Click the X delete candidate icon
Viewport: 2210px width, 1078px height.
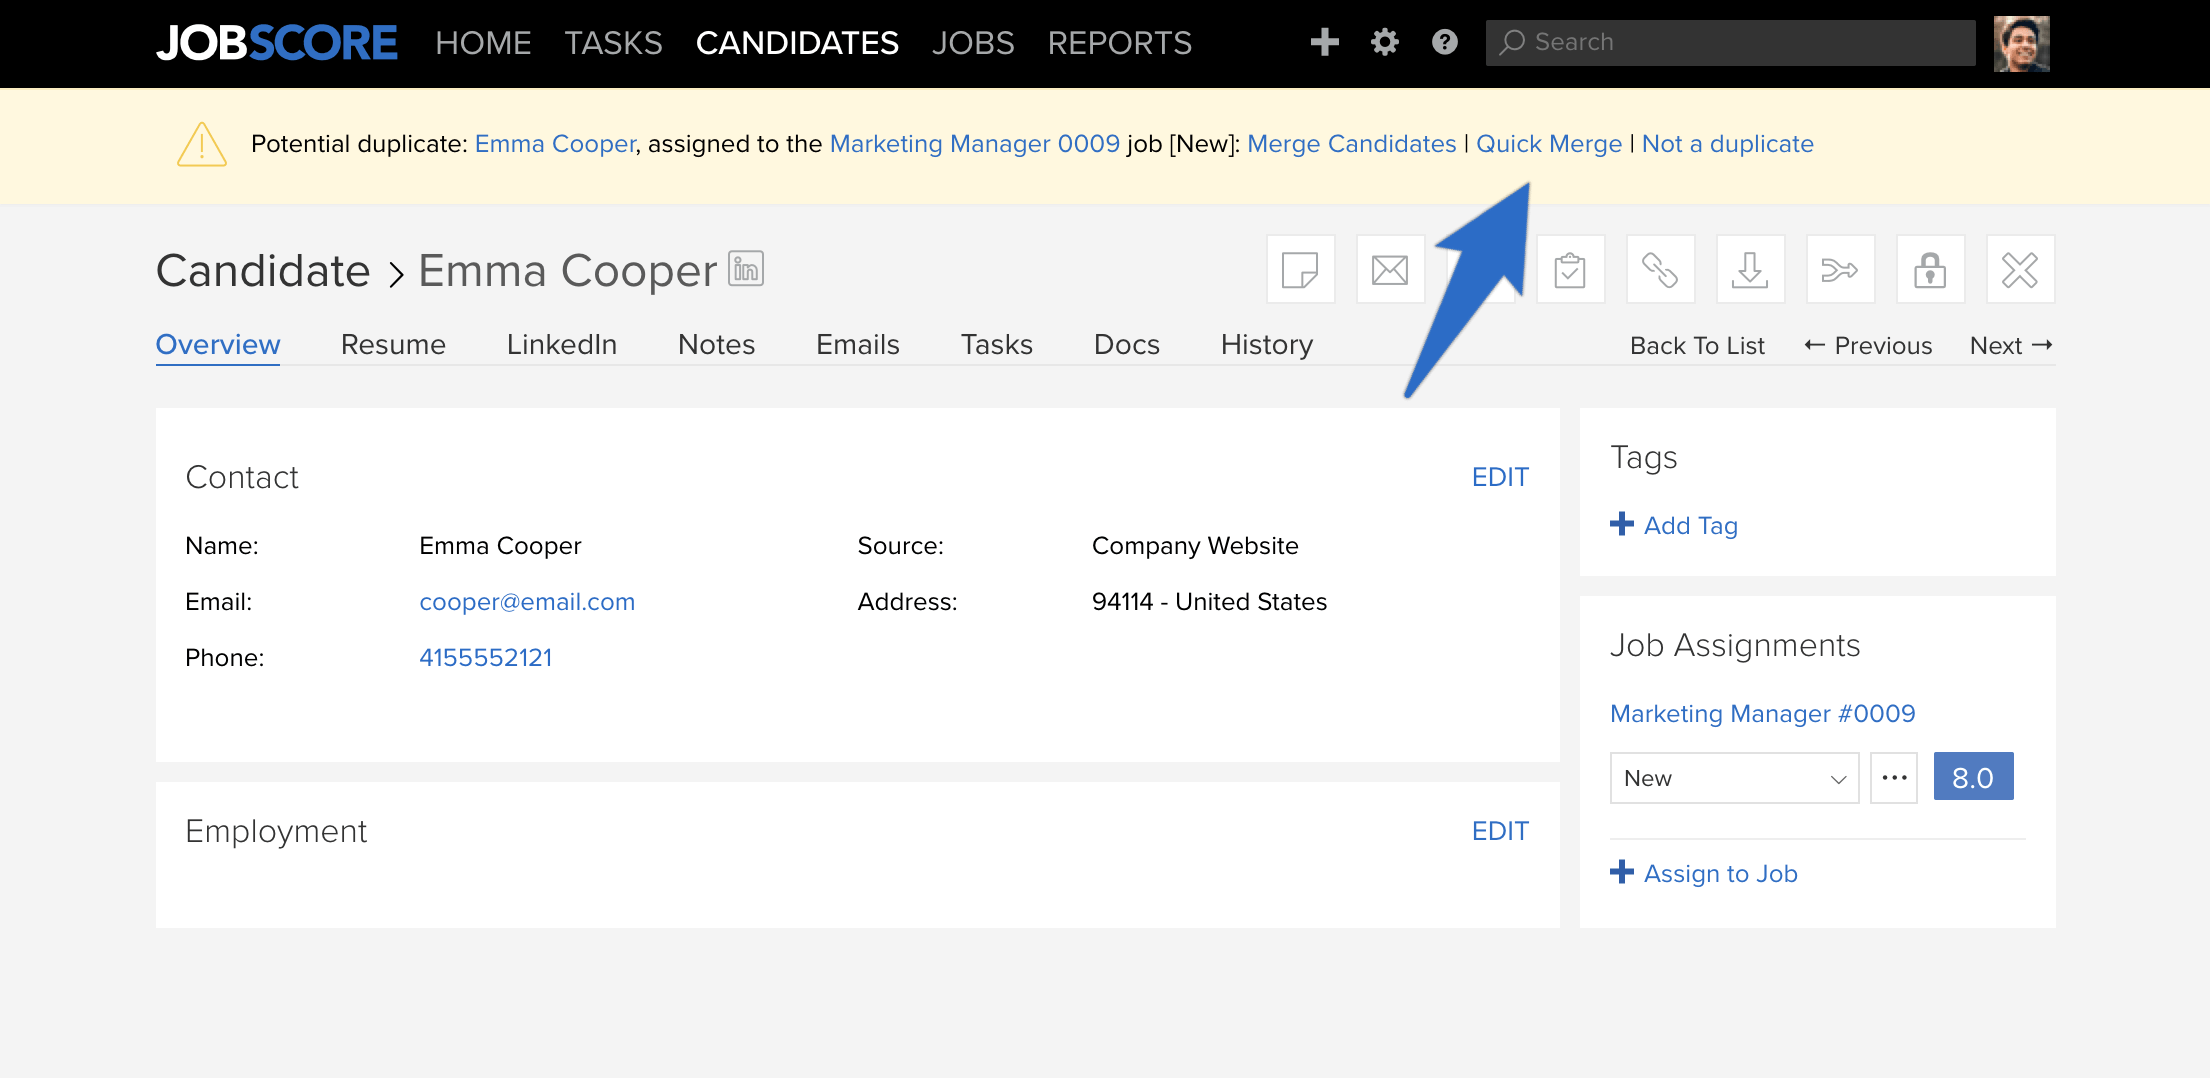[x=2020, y=270]
